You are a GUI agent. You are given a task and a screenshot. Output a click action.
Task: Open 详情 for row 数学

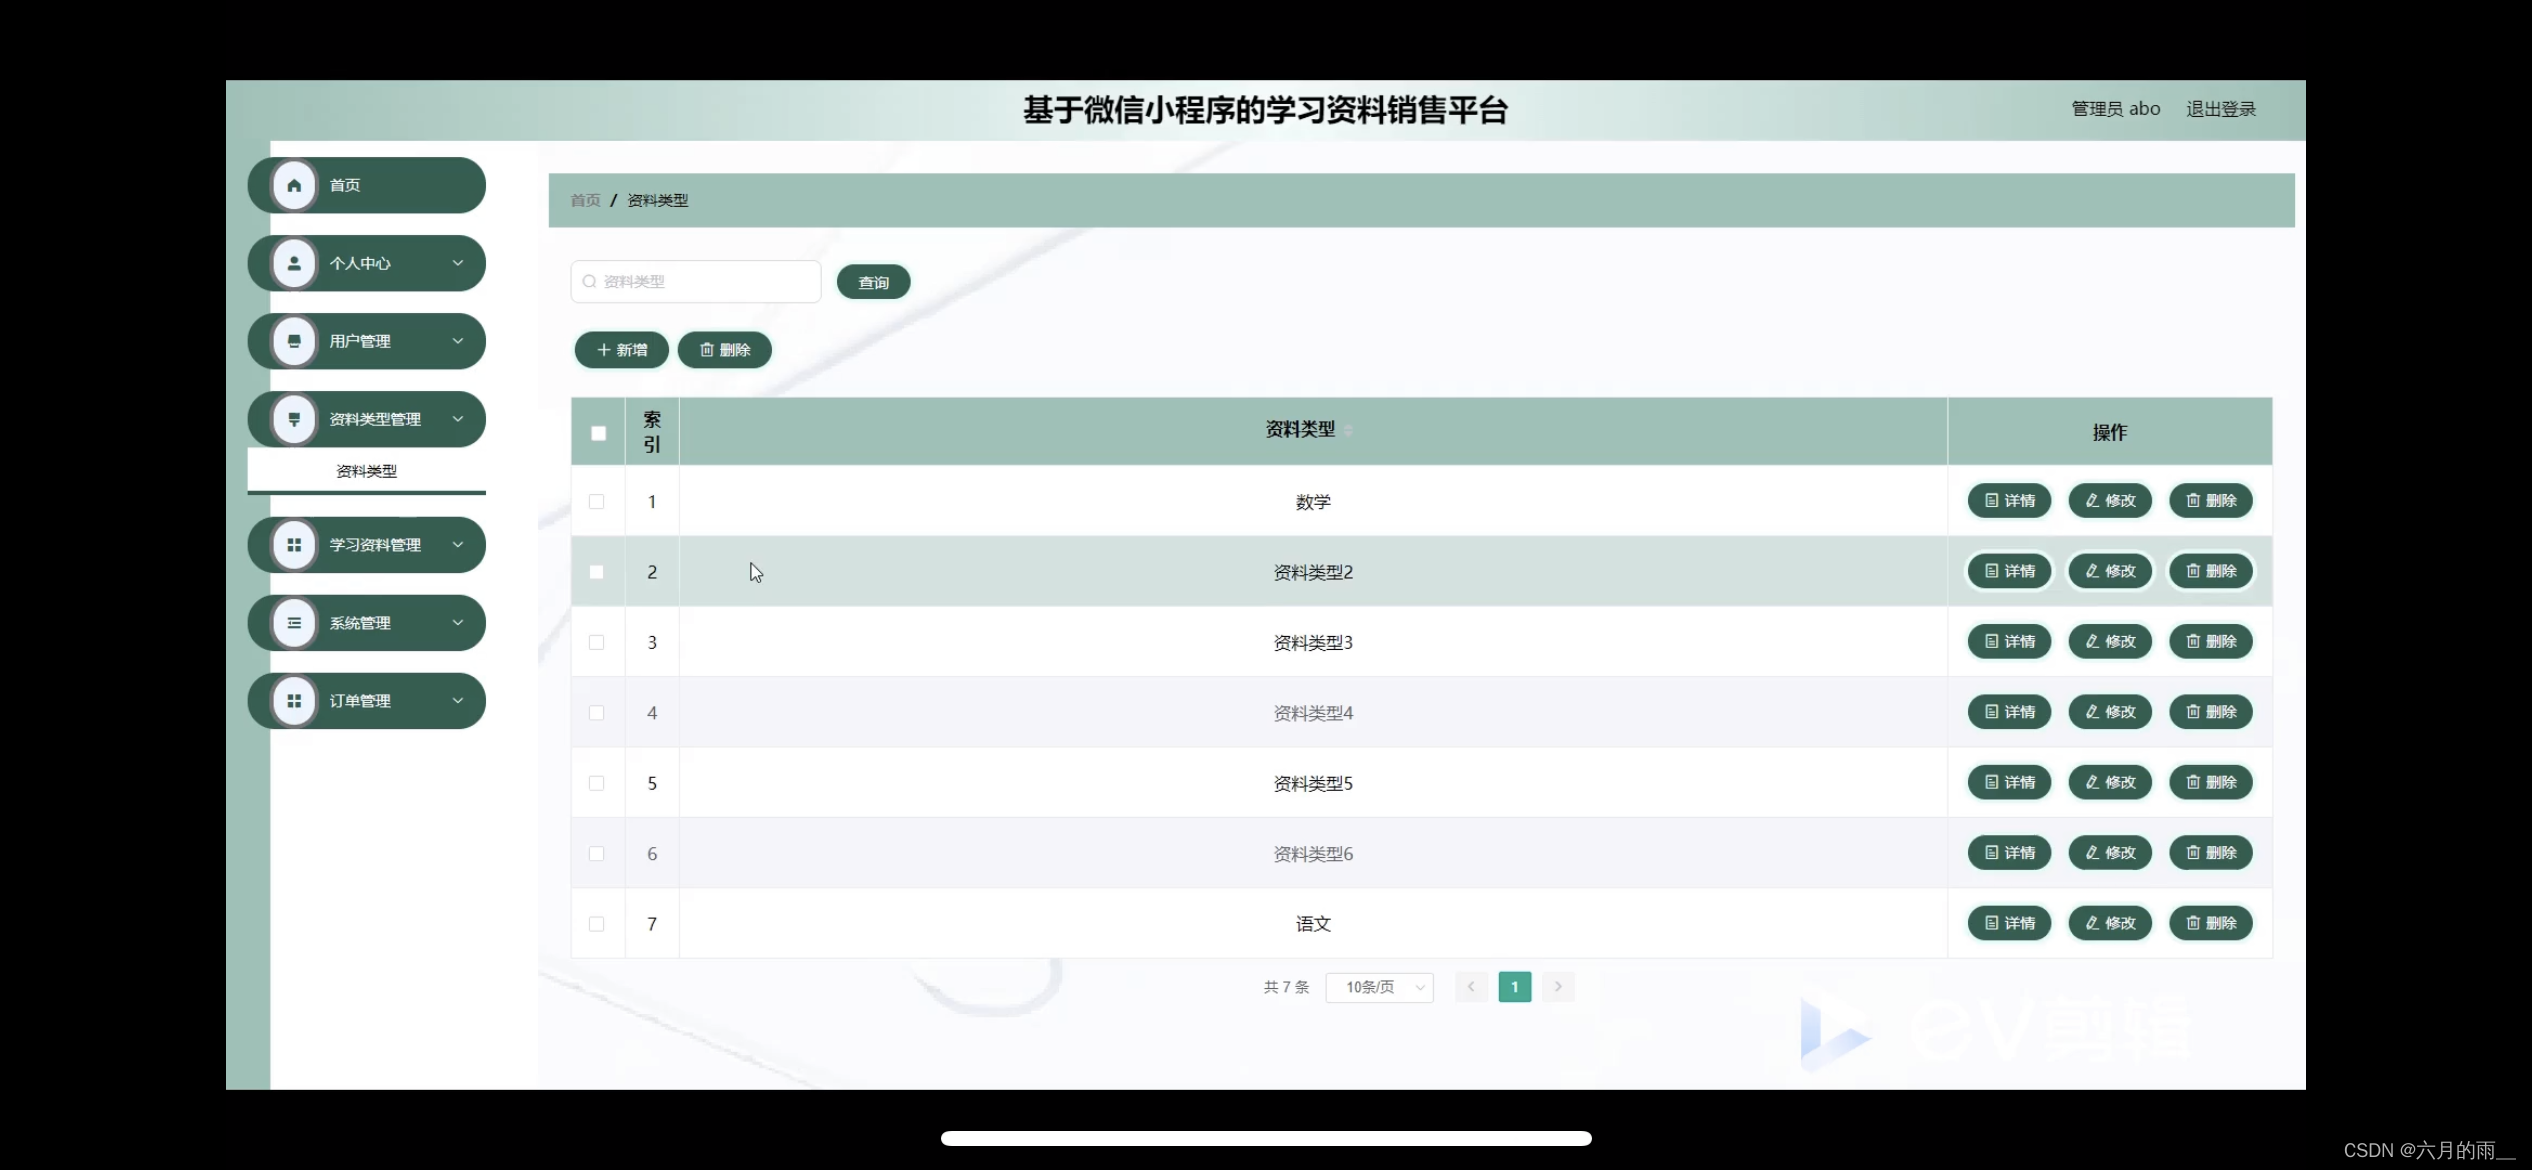(2009, 501)
